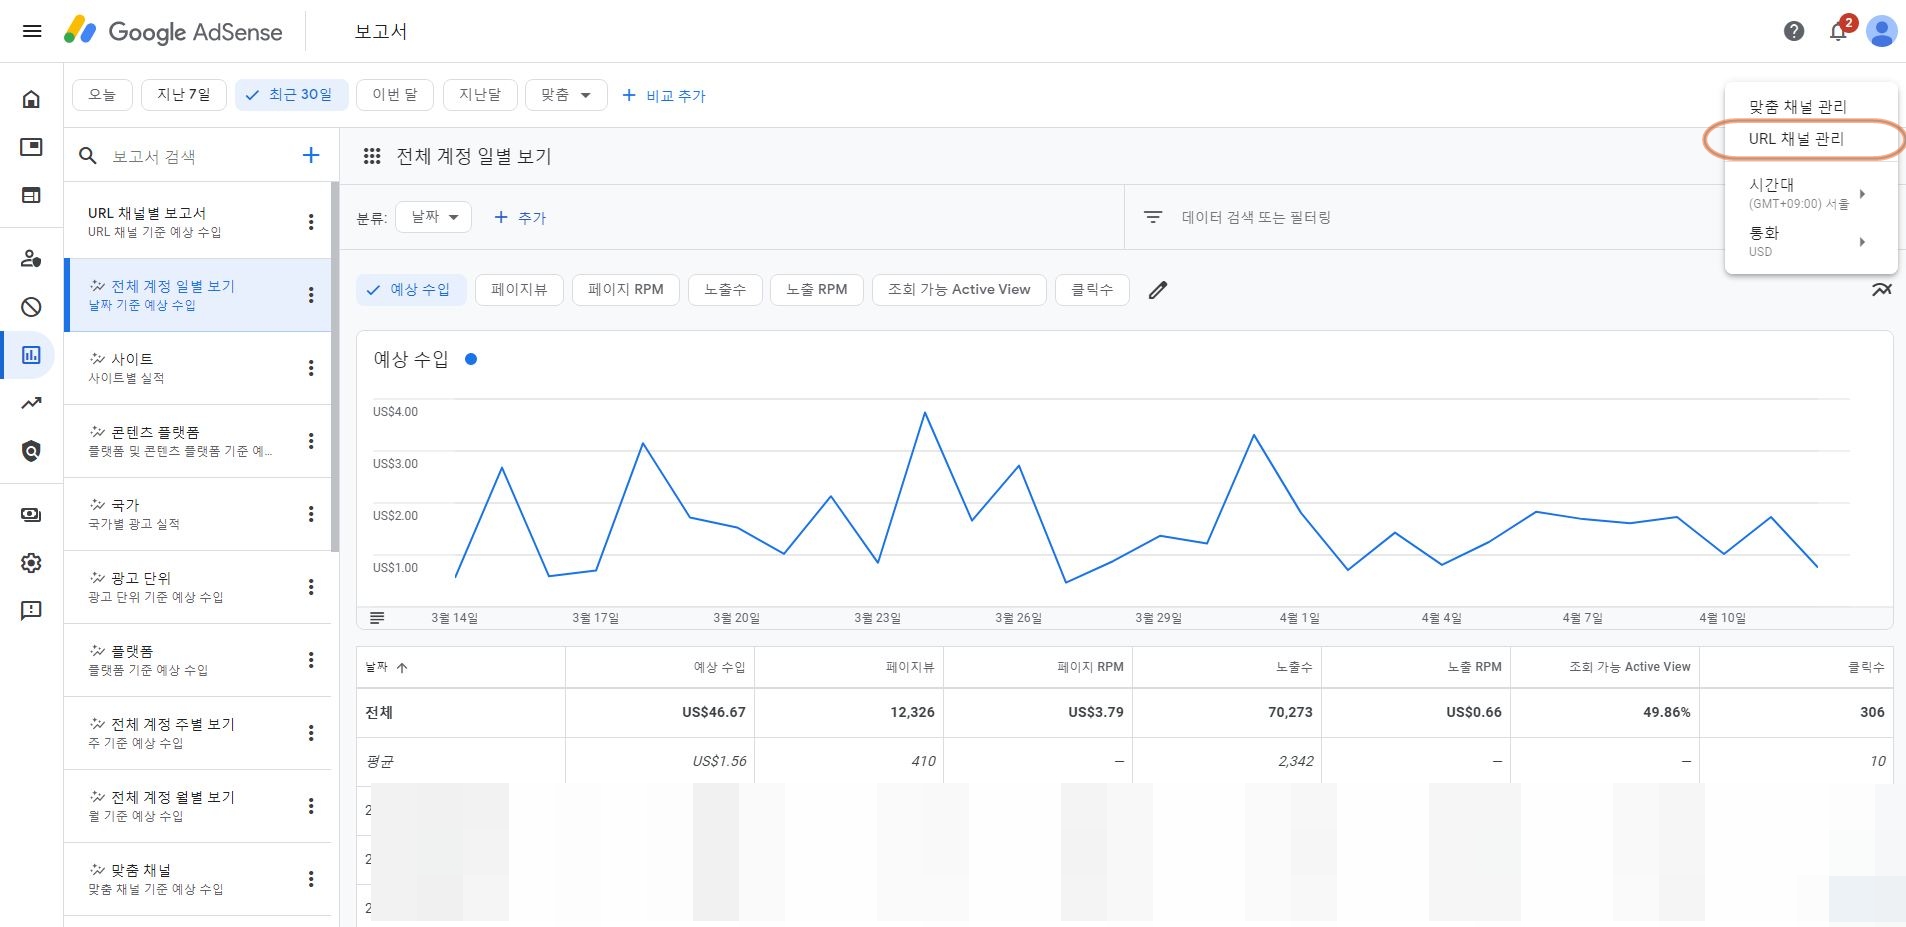This screenshot has height=927, width=1906.
Task: Expand the 통화 USD submenu
Action: coord(1810,241)
